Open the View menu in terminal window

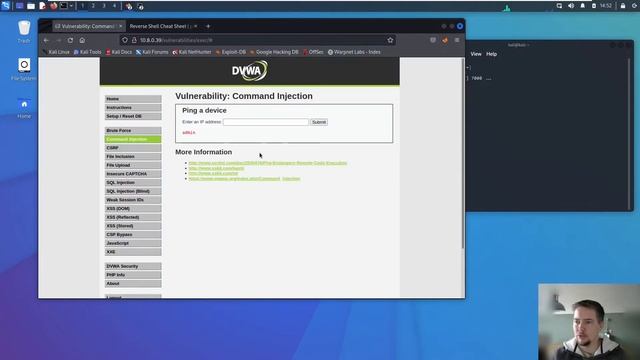click(x=476, y=54)
